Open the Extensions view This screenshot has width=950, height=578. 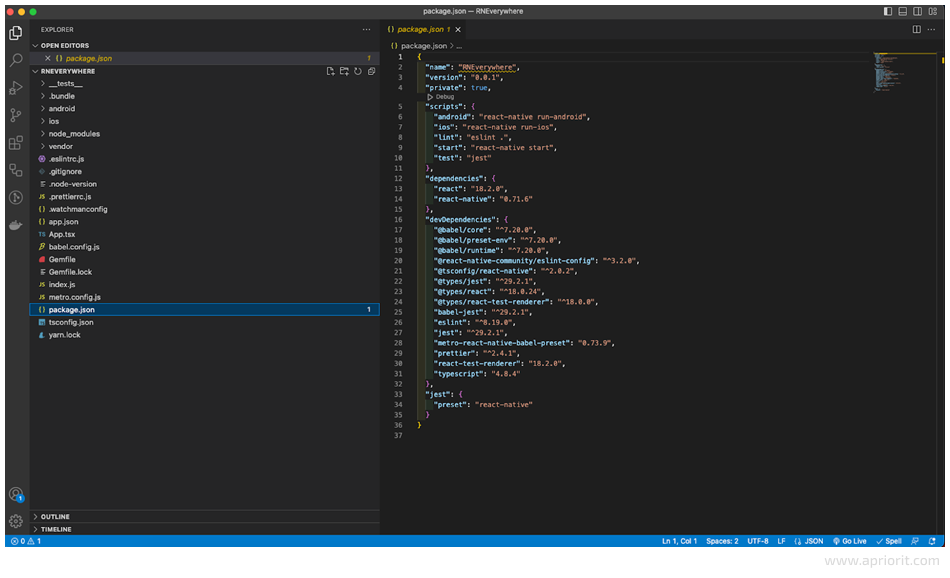click(16, 143)
